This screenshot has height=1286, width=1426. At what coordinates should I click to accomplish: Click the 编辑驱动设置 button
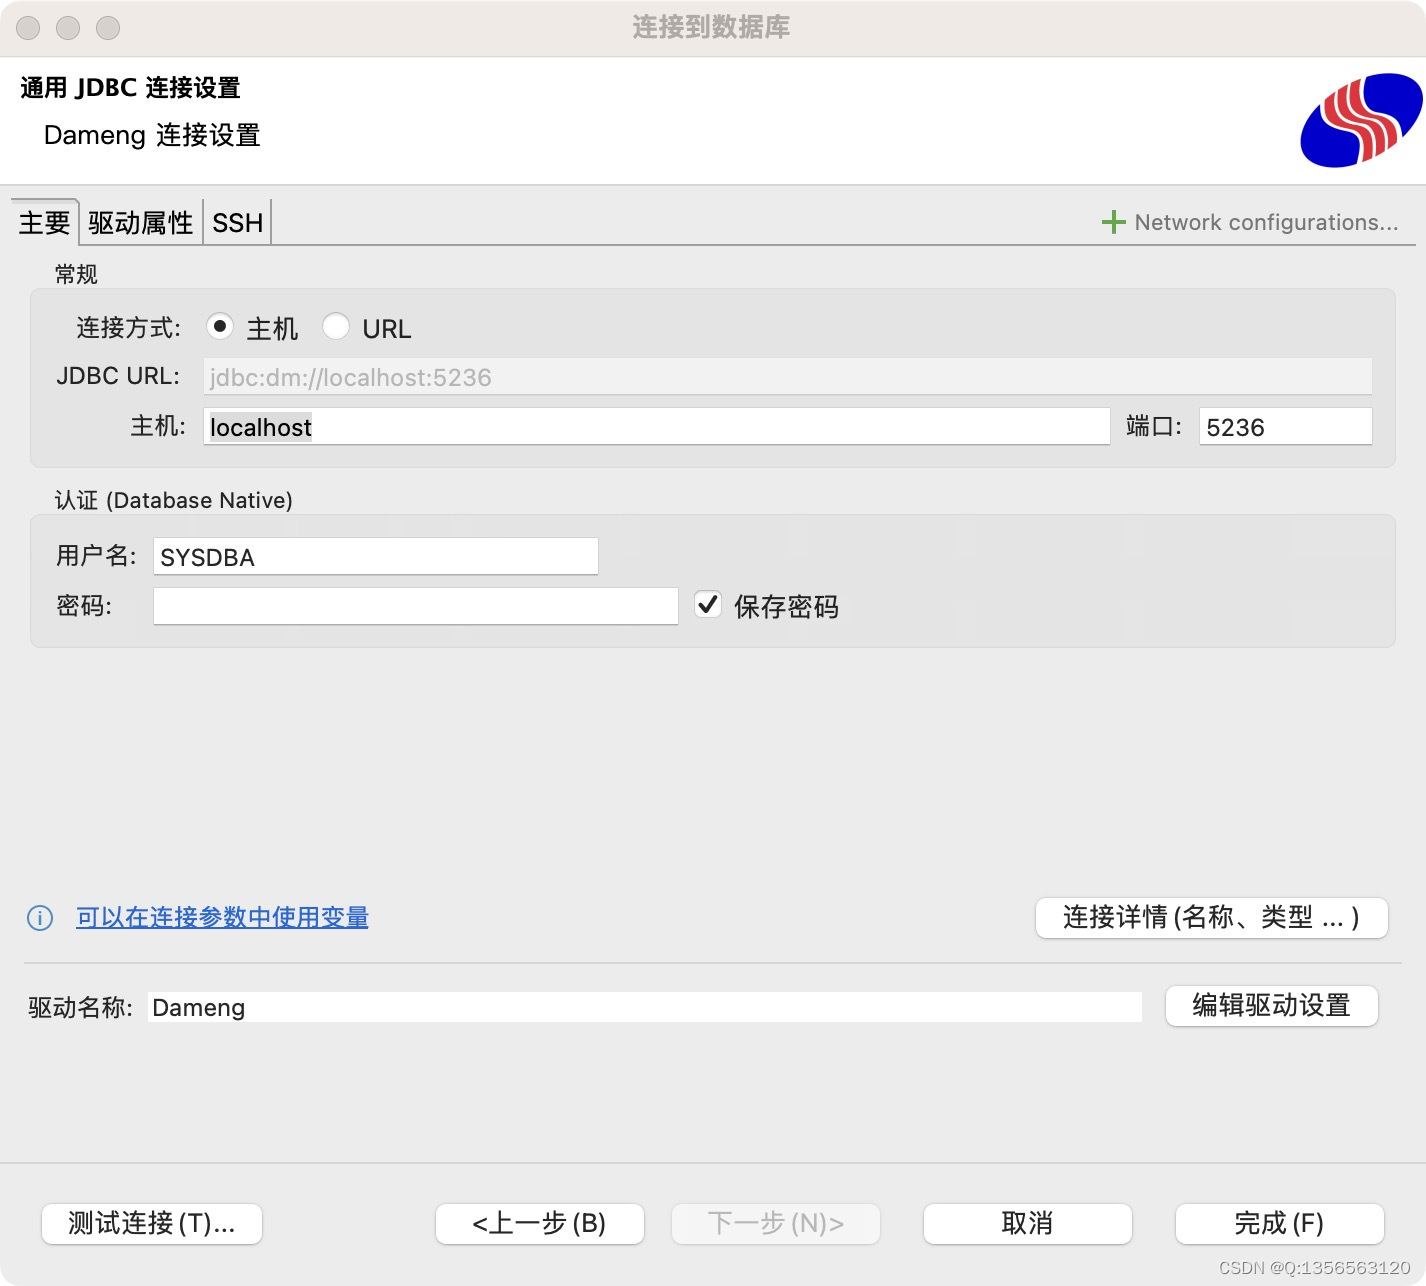[x=1272, y=1006]
